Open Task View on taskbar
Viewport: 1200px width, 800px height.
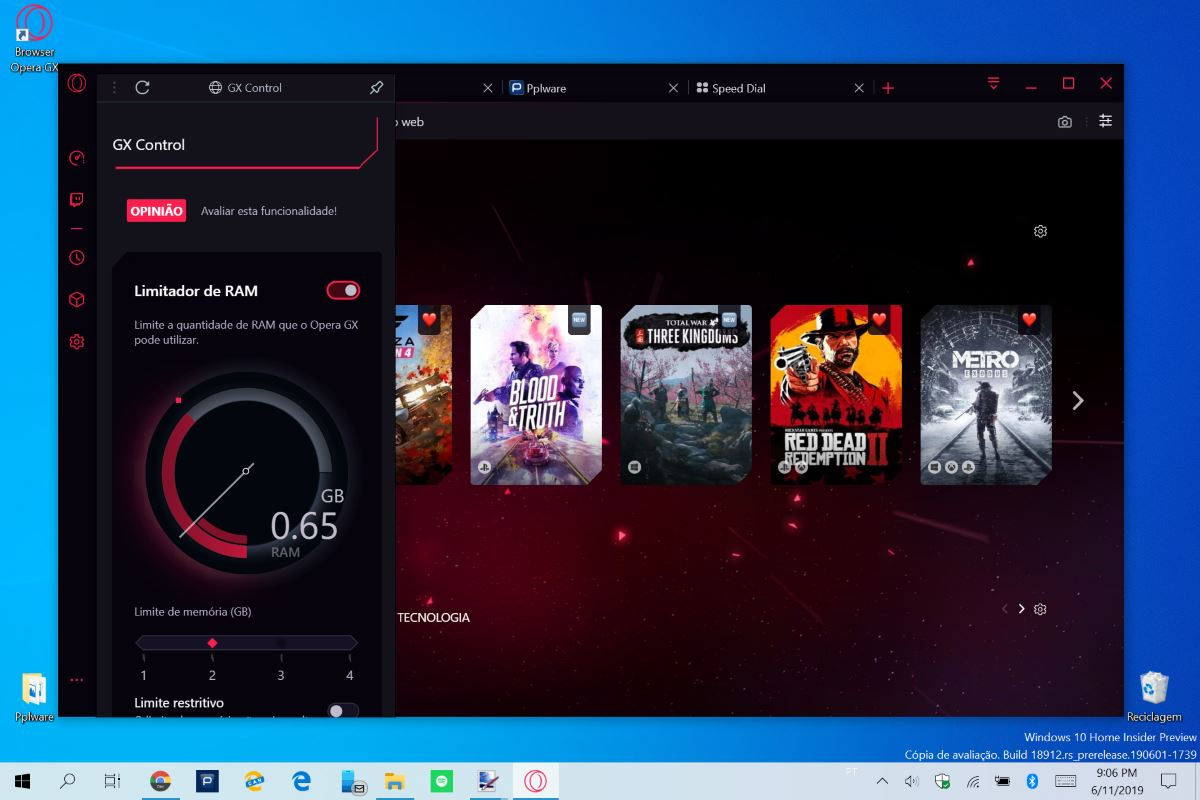point(113,781)
